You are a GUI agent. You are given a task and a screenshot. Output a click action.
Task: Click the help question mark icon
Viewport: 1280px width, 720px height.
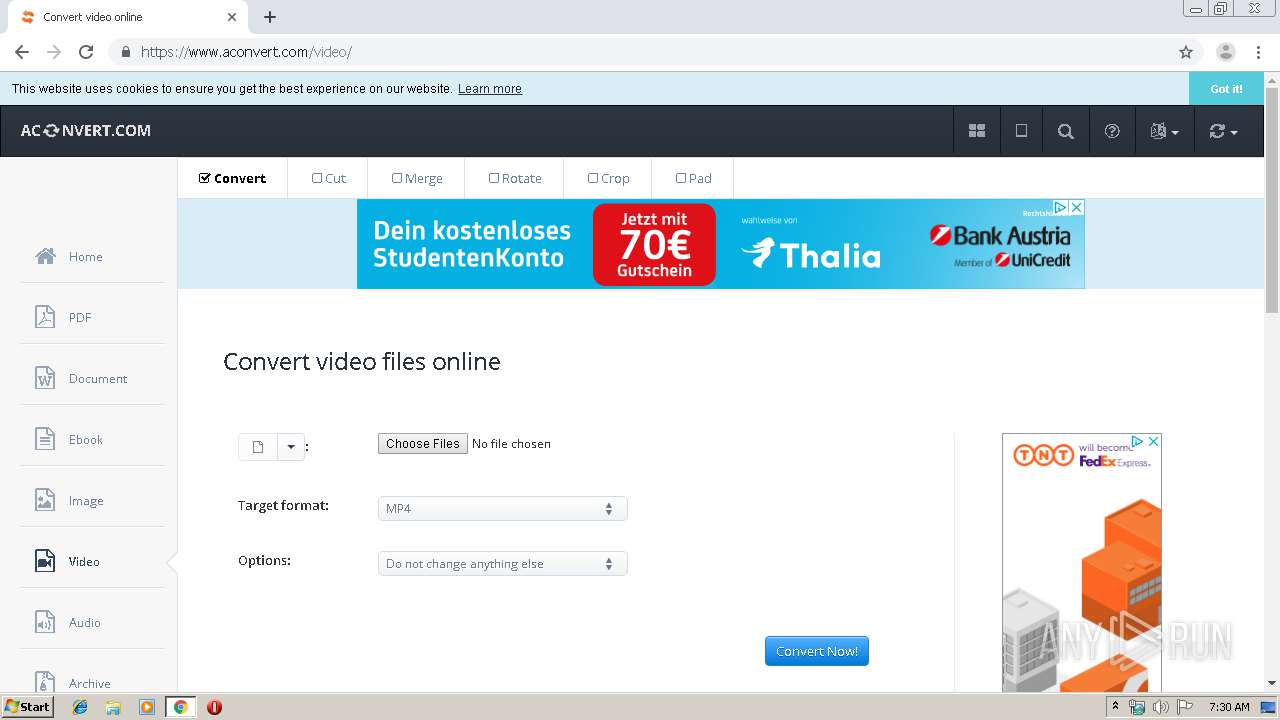1112,131
